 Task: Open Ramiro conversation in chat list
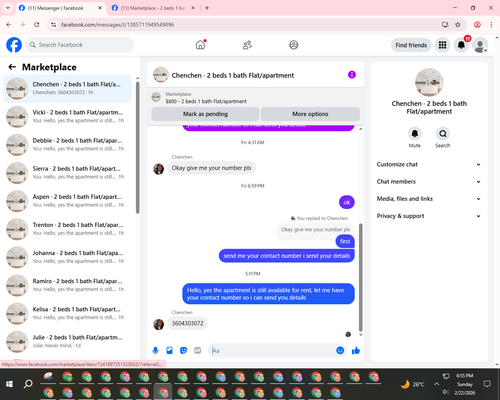[x=67, y=285]
